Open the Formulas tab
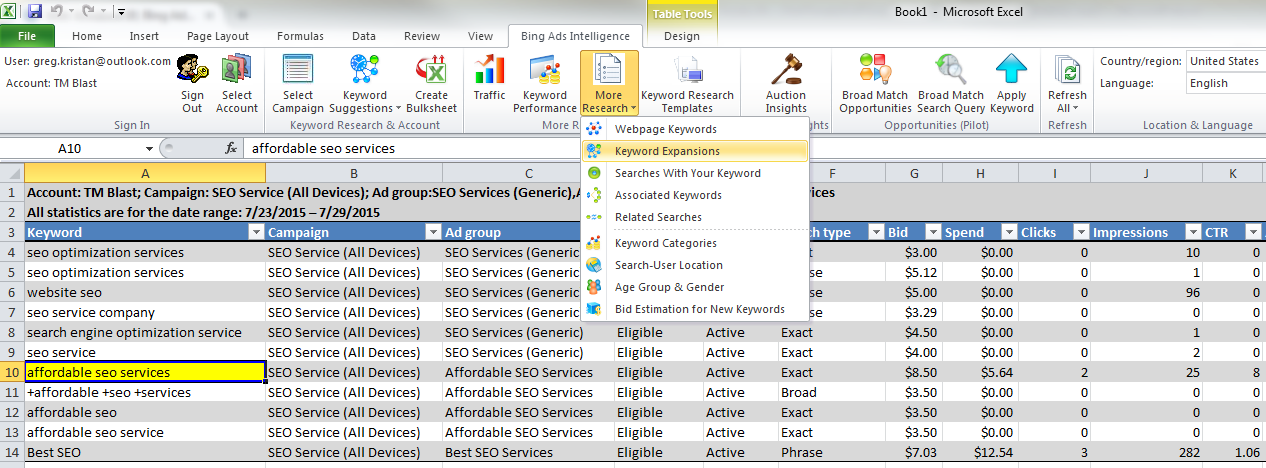 (300, 36)
